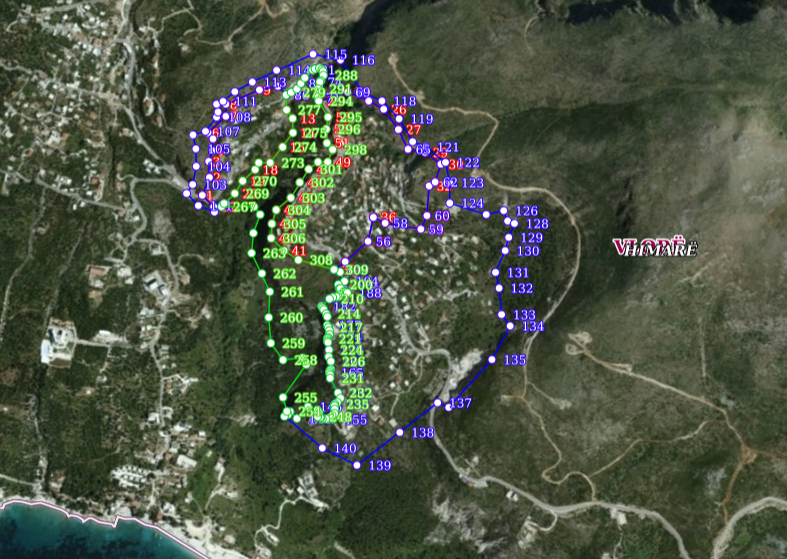Click the green vertex point labeled 263
This screenshot has width=787, height=559.
point(252,253)
